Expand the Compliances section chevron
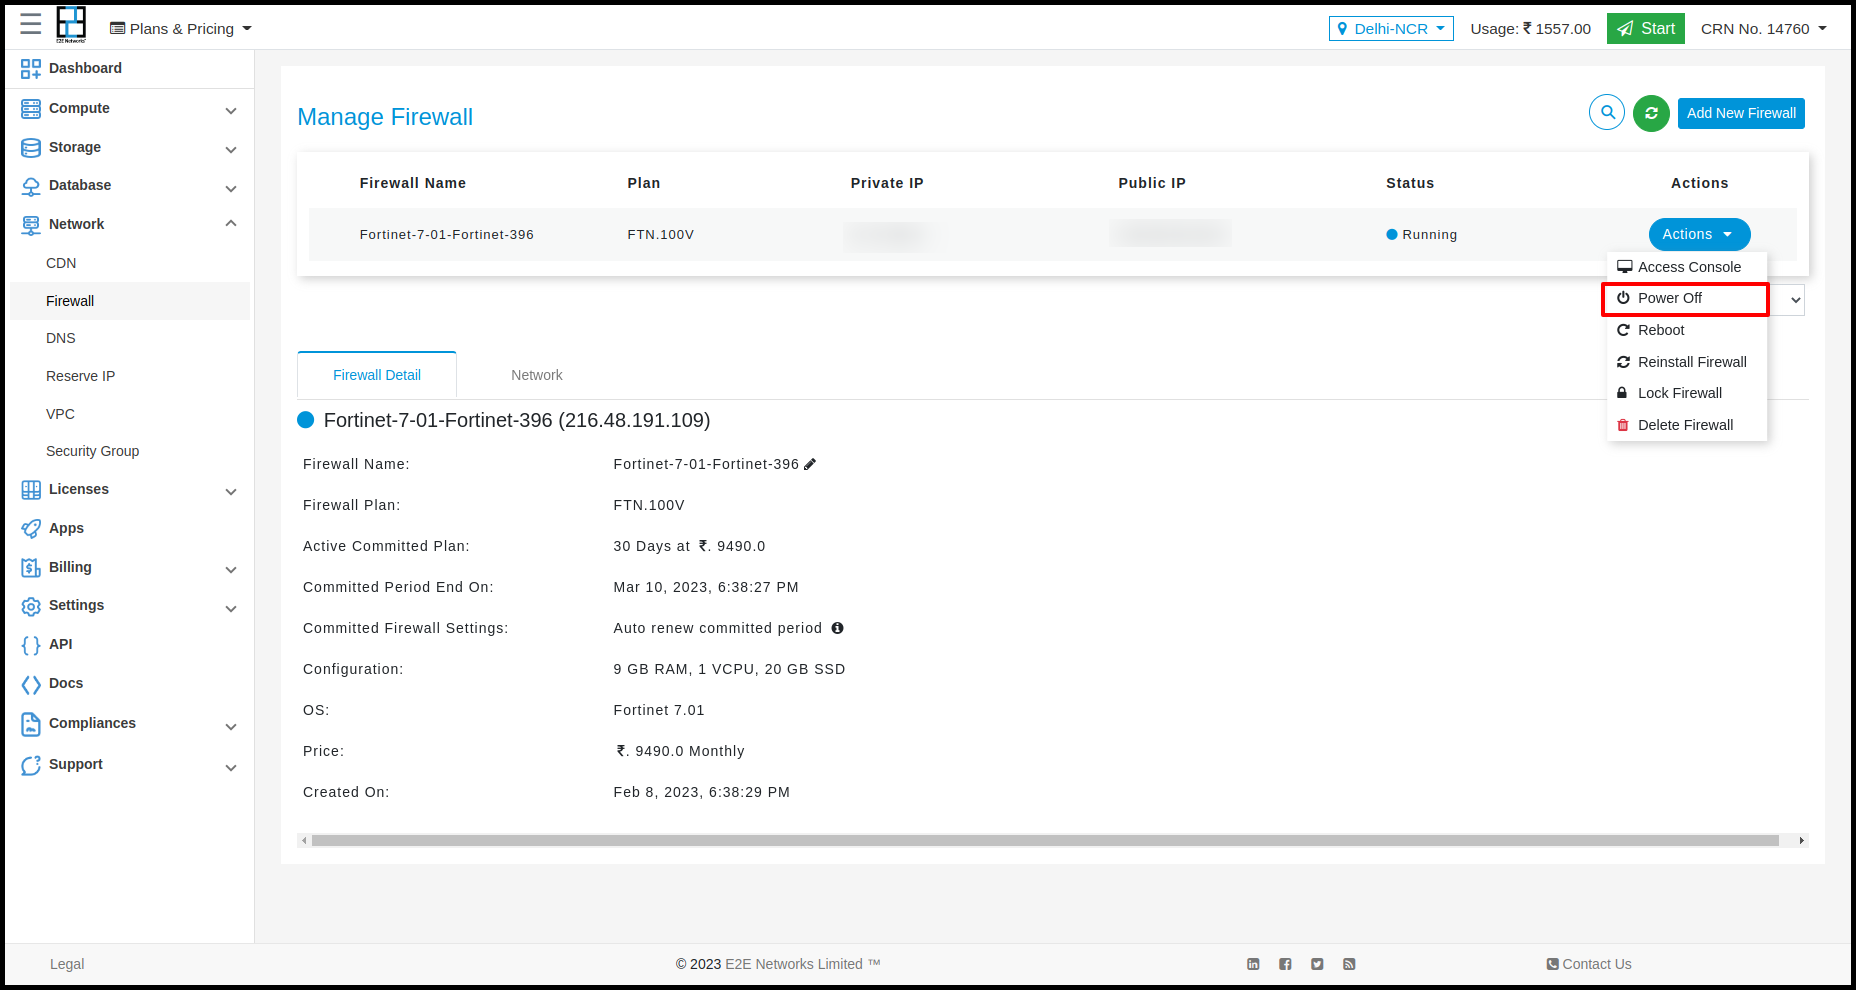Image resolution: width=1856 pixels, height=990 pixels. tap(231, 726)
